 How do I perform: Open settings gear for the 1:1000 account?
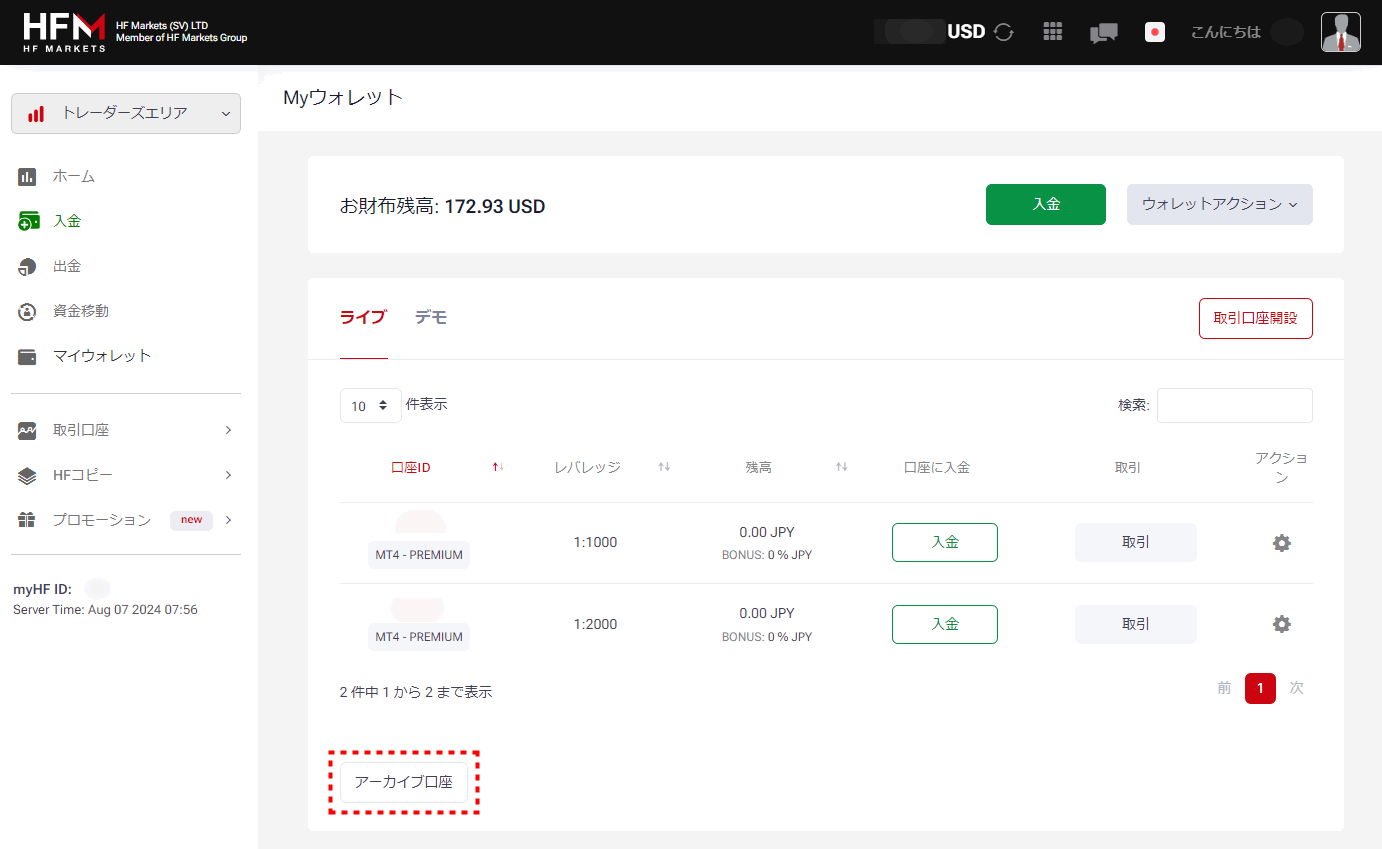tap(1281, 543)
